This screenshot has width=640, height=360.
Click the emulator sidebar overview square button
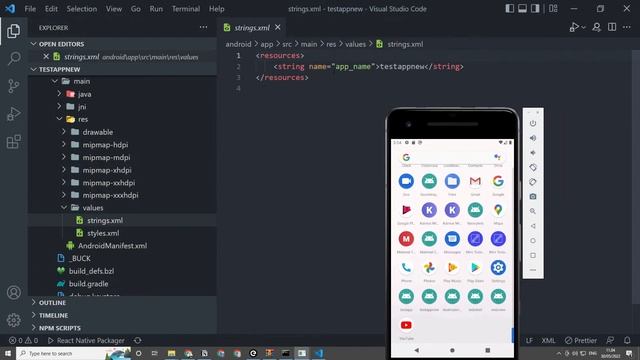click(533, 256)
